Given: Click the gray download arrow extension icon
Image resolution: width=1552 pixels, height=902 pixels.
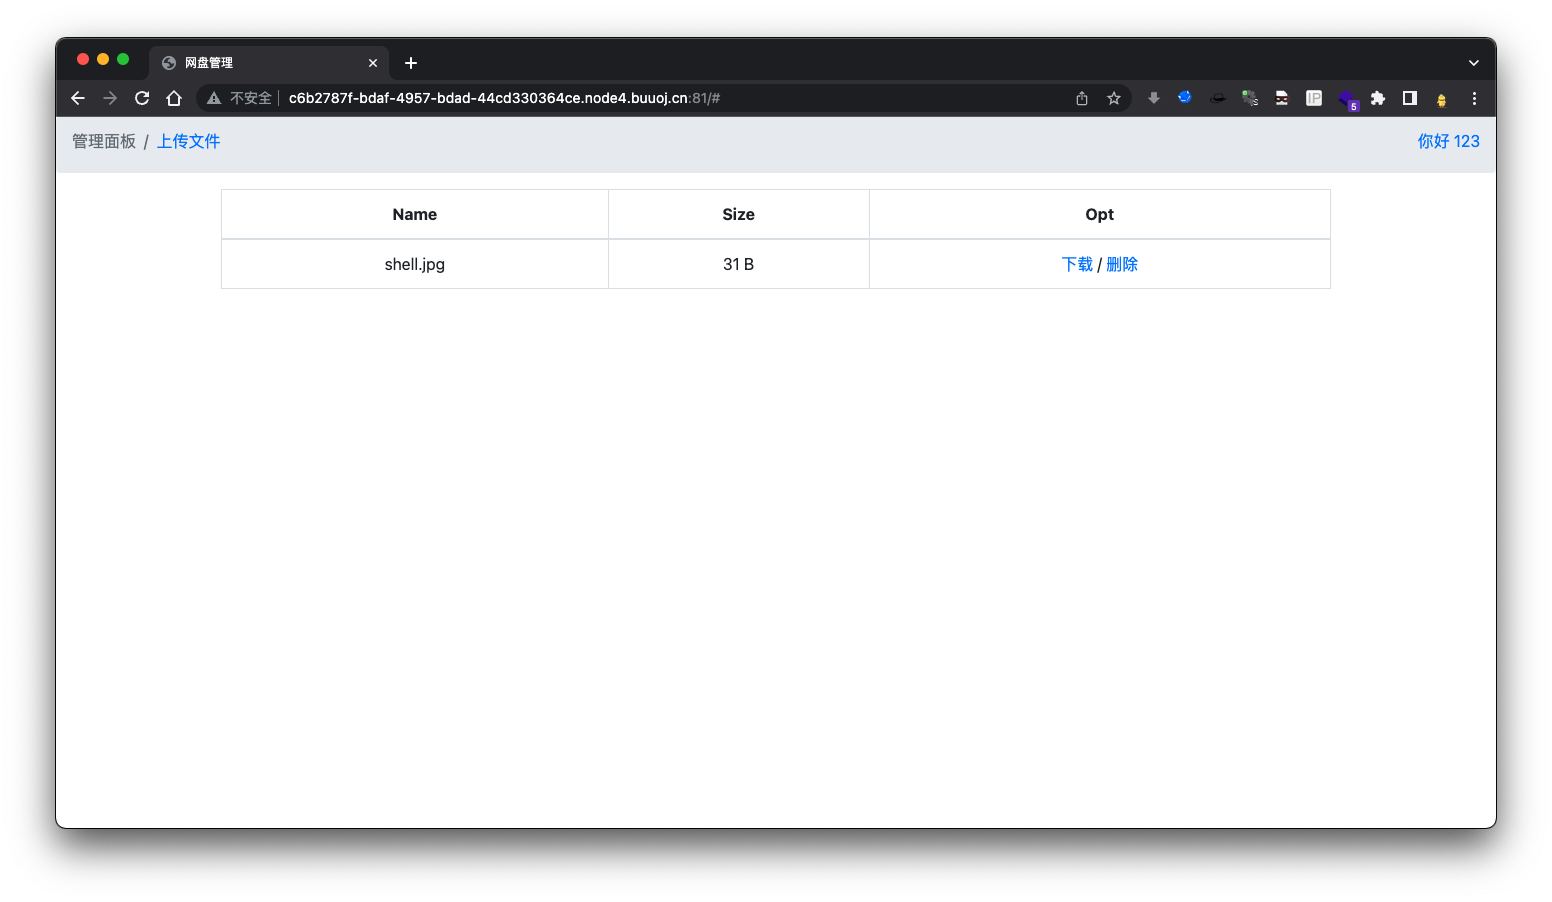Looking at the screenshot, I should [x=1154, y=98].
